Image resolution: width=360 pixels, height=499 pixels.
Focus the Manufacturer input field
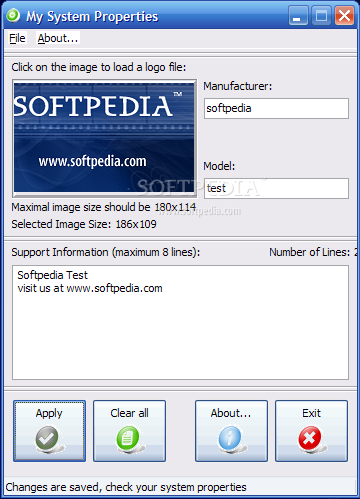(x=276, y=108)
